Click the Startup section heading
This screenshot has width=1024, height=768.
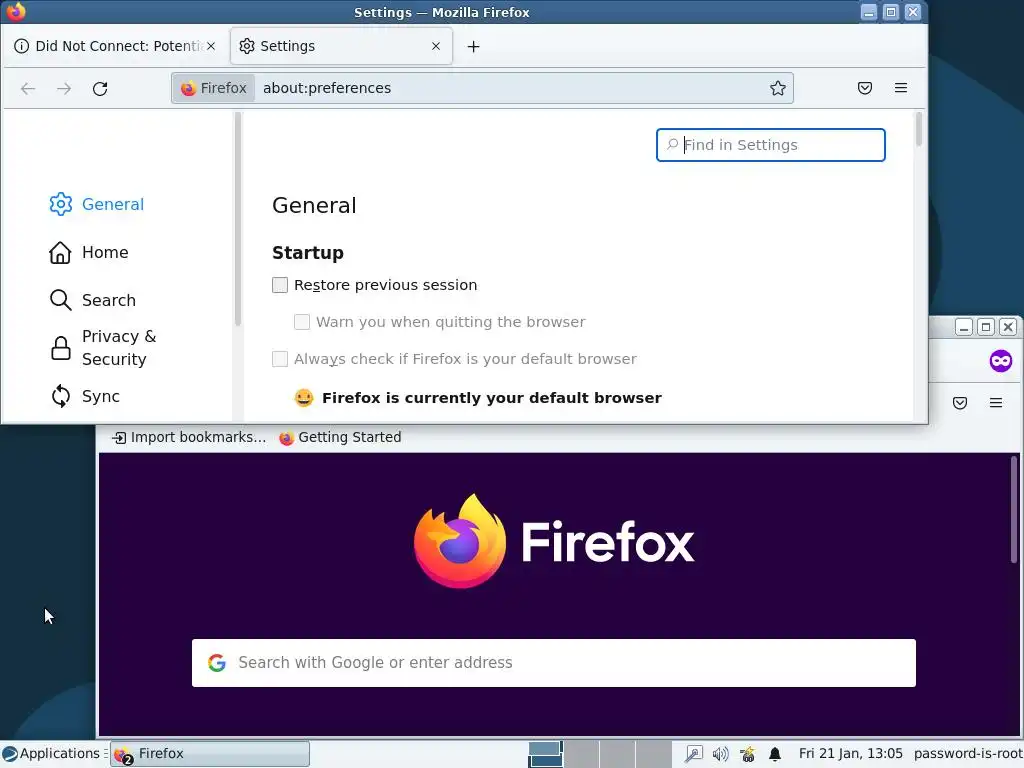coord(308,253)
